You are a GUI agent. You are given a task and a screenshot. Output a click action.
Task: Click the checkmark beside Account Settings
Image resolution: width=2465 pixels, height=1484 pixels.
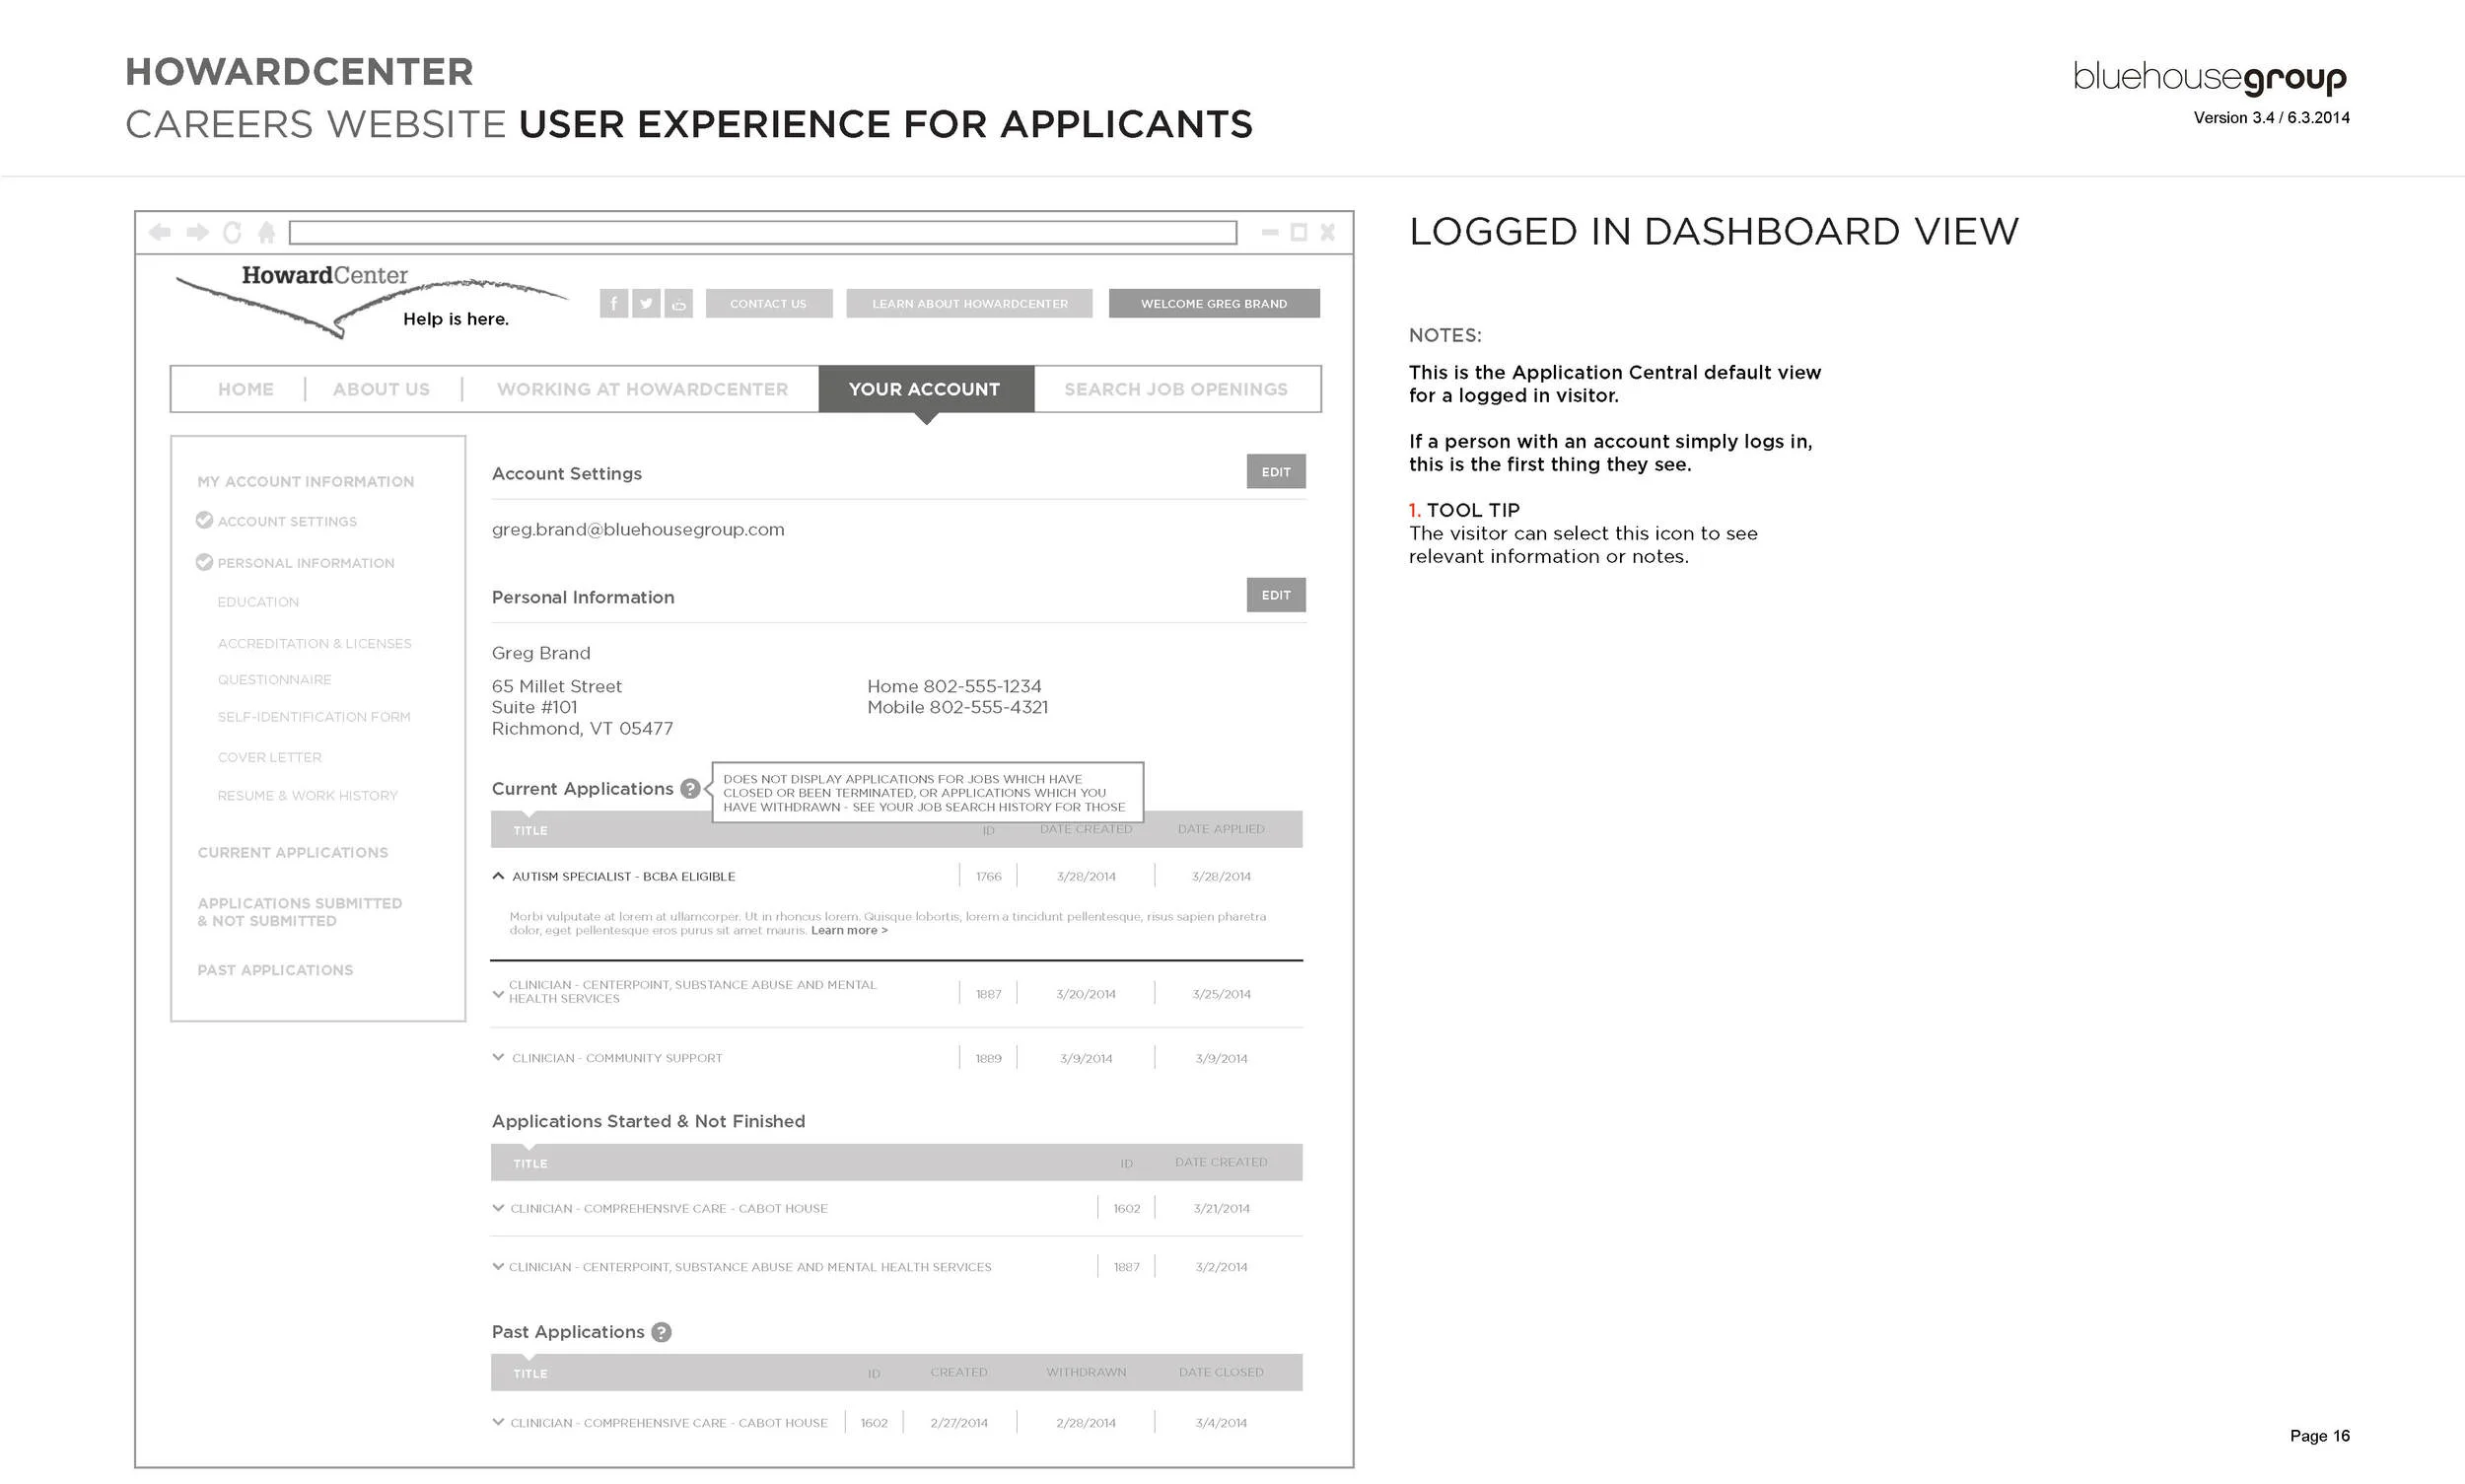click(x=204, y=520)
